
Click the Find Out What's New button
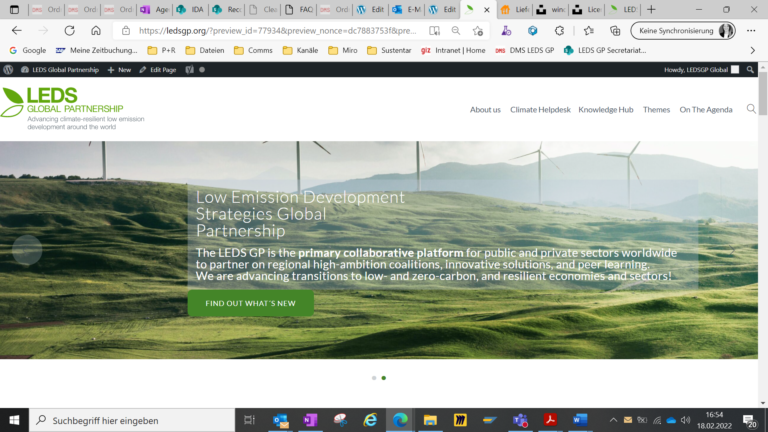point(250,303)
